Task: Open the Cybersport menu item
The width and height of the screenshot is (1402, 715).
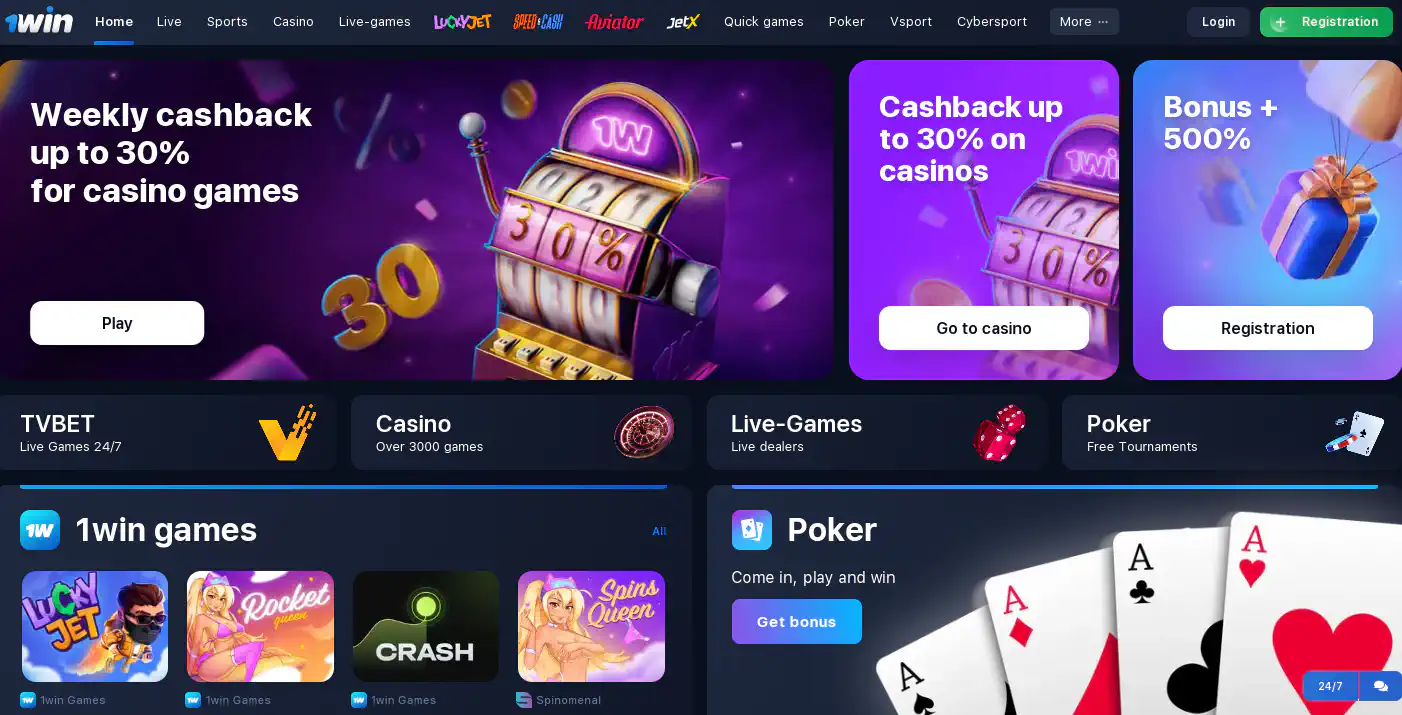Action: tap(992, 21)
